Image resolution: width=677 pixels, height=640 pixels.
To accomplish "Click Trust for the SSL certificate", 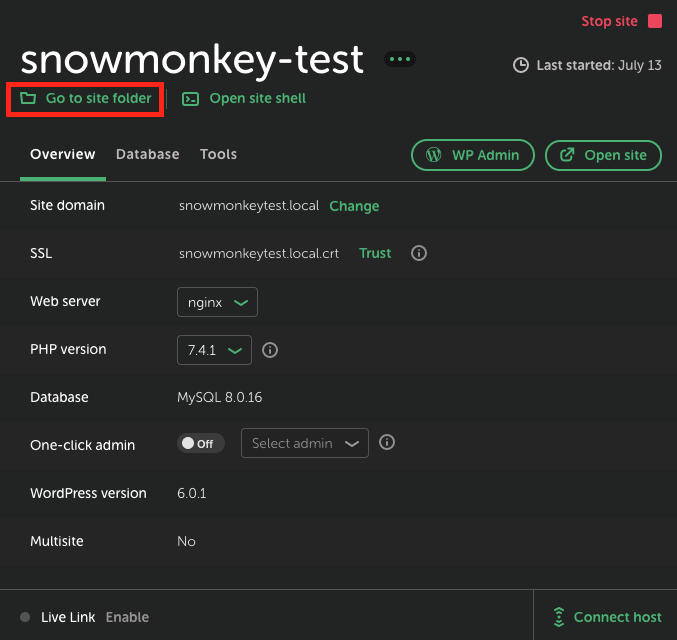I will [375, 253].
